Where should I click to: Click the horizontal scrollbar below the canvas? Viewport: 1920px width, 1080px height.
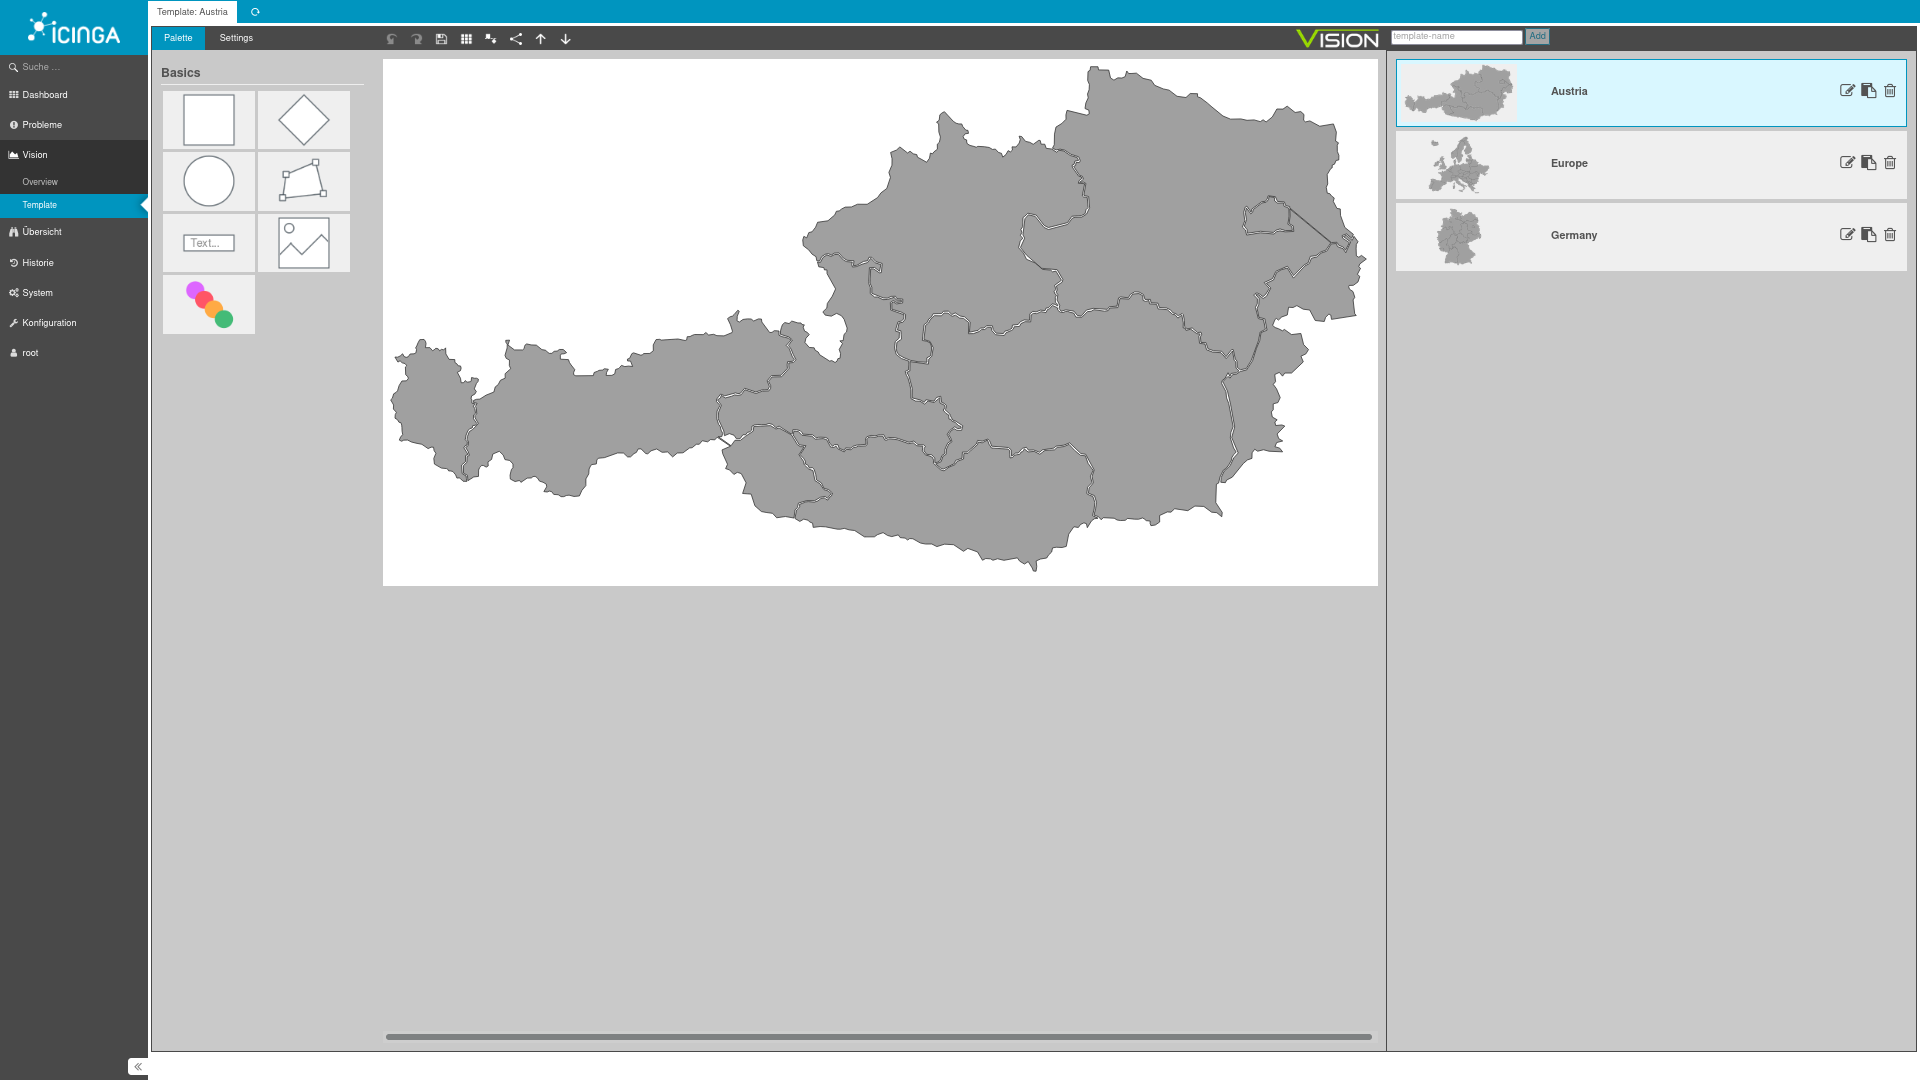tap(879, 1037)
